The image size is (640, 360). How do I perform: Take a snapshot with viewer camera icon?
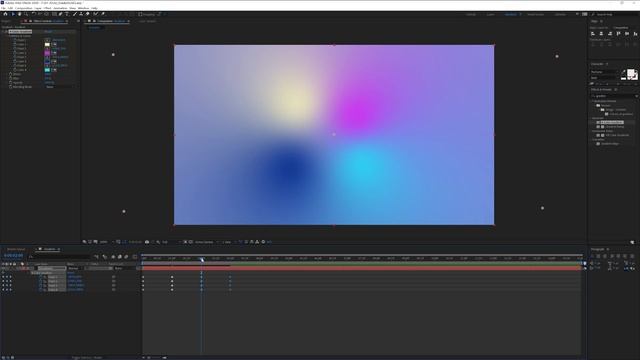[147, 242]
